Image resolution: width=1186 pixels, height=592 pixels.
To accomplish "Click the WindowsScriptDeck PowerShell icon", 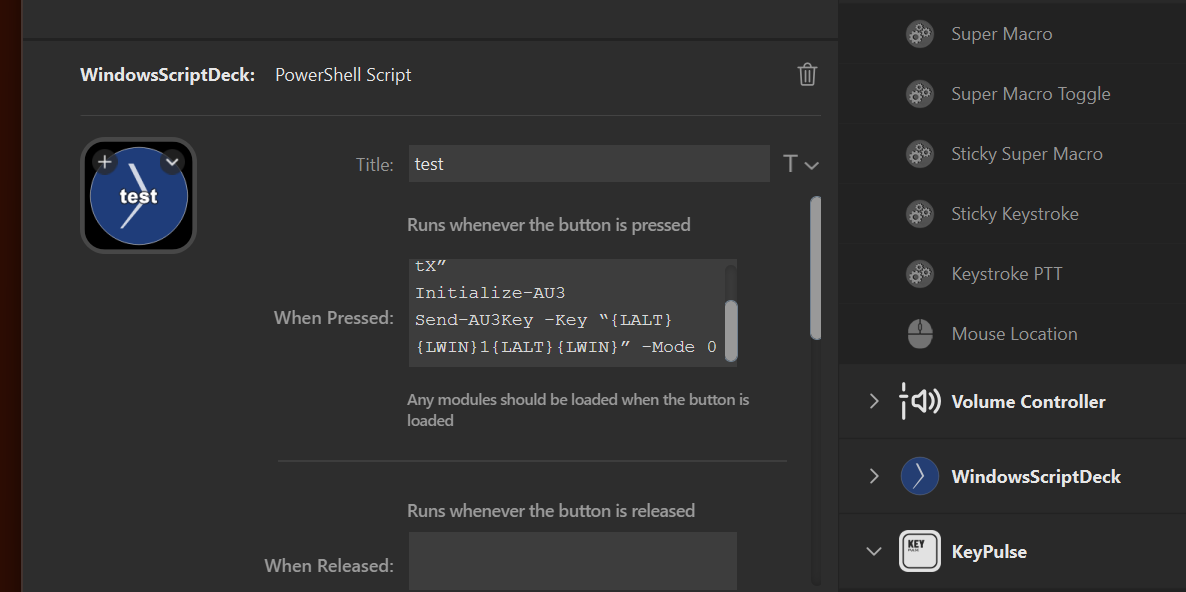I will [x=919, y=476].
